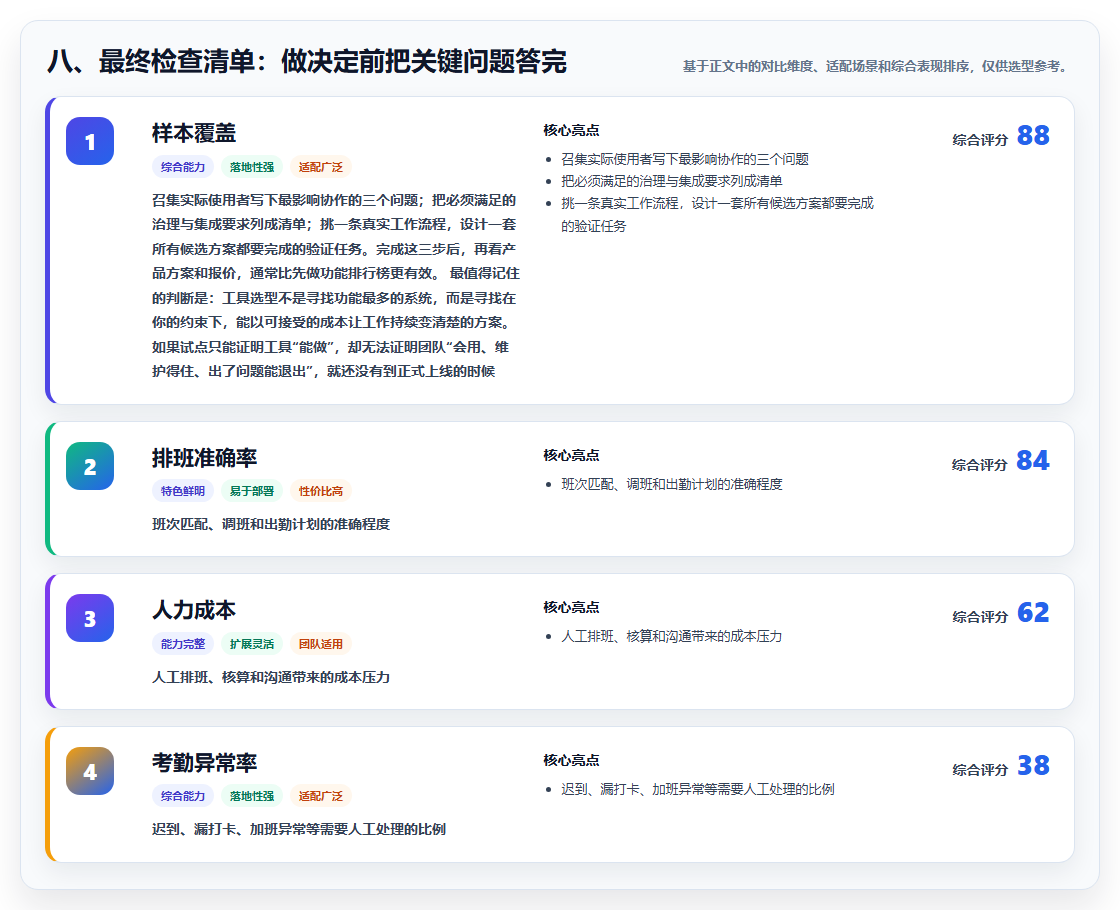
Task: Click 综合评分 label in 排班准确率 card
Action: click(980, 465)
